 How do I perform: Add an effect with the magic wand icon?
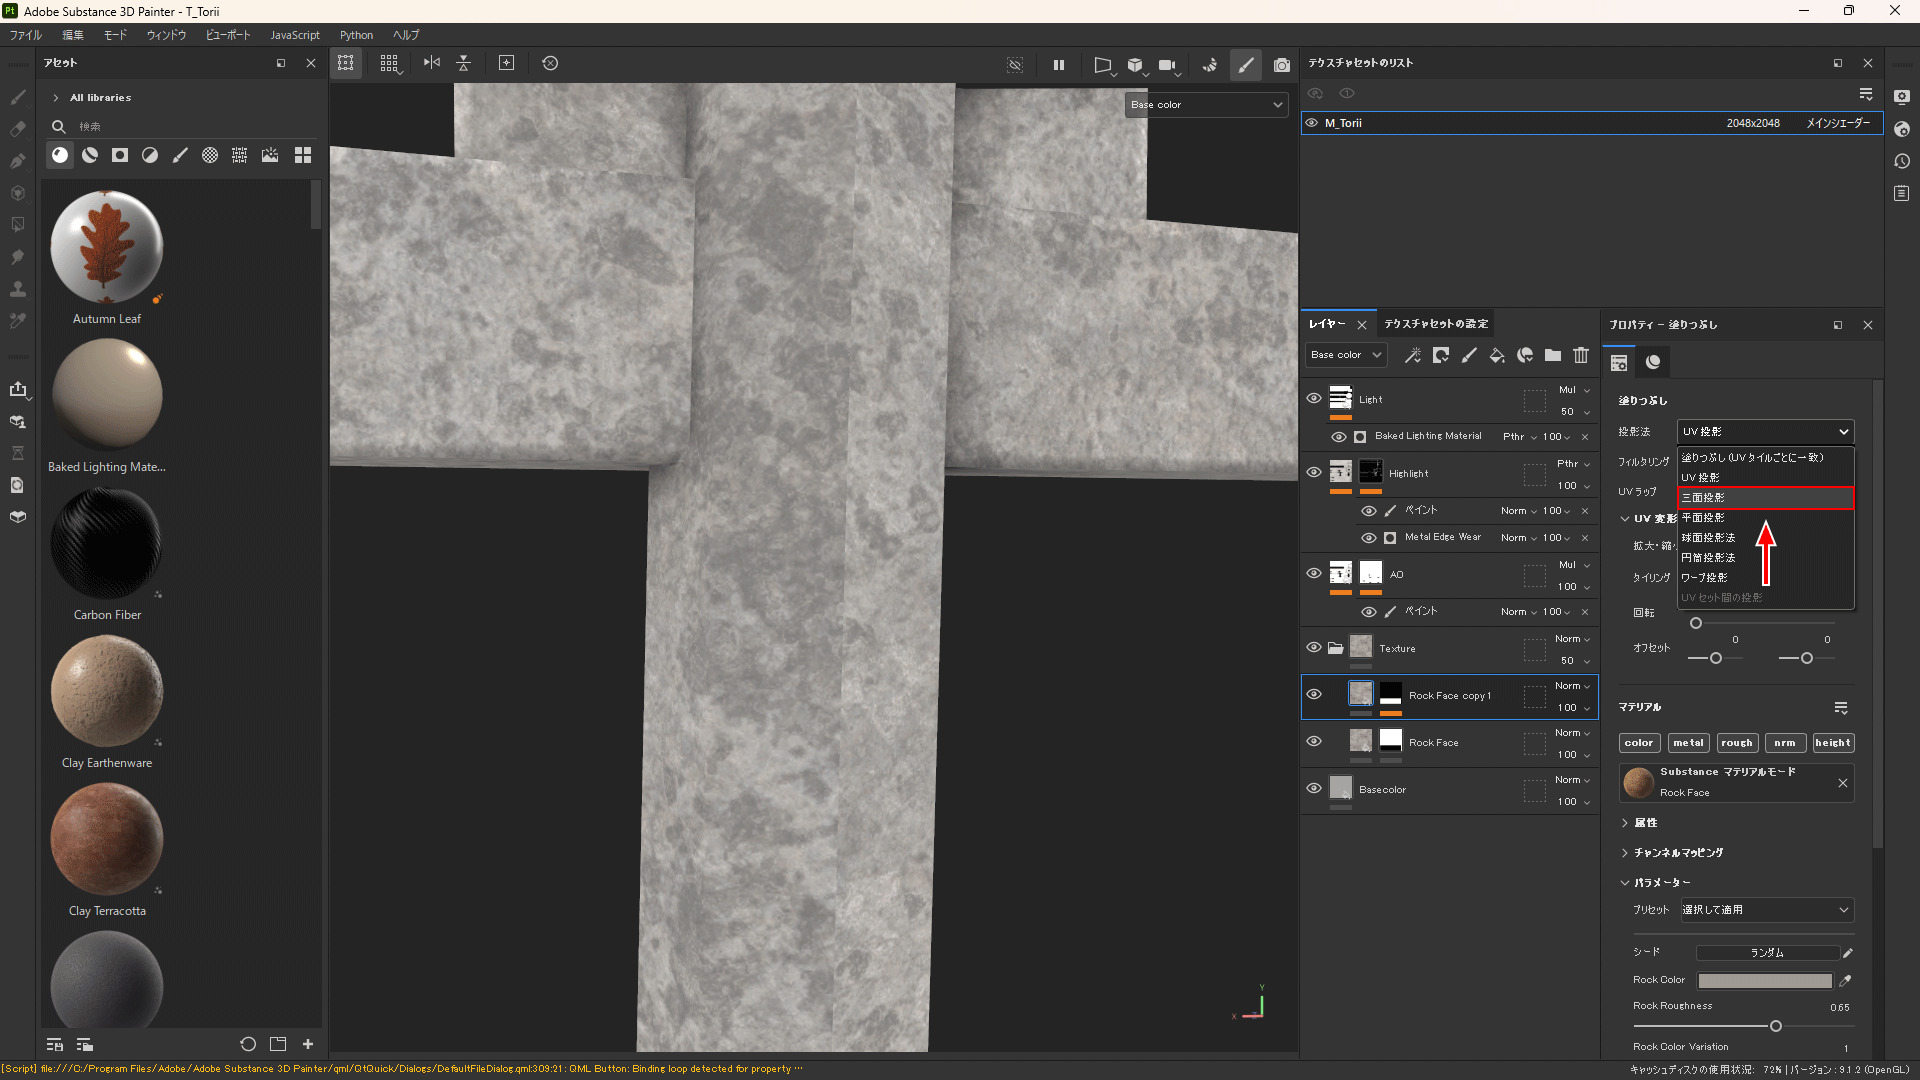[x=1413, y=355]
